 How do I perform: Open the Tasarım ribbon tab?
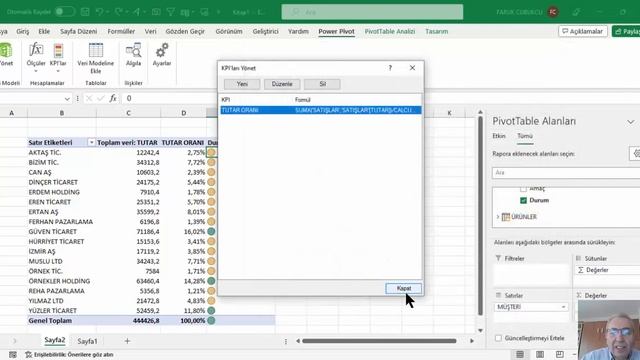[436, 31]
